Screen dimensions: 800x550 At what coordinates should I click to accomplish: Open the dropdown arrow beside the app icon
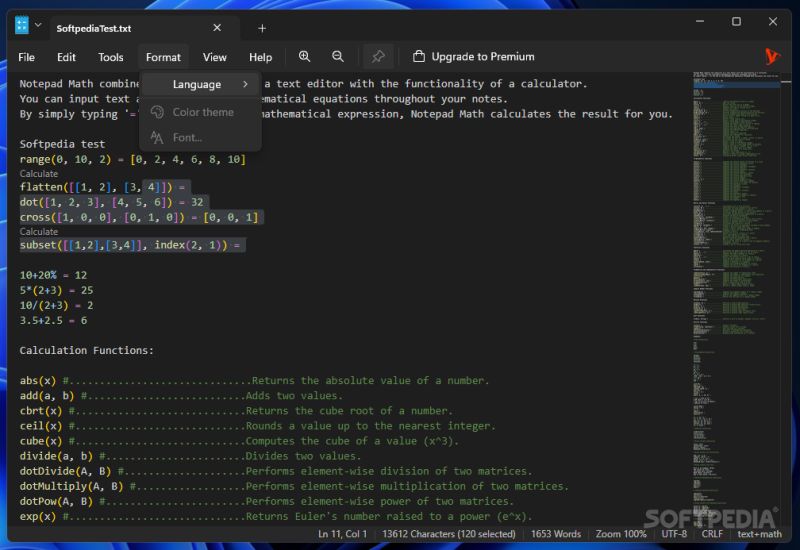(38, 24)
